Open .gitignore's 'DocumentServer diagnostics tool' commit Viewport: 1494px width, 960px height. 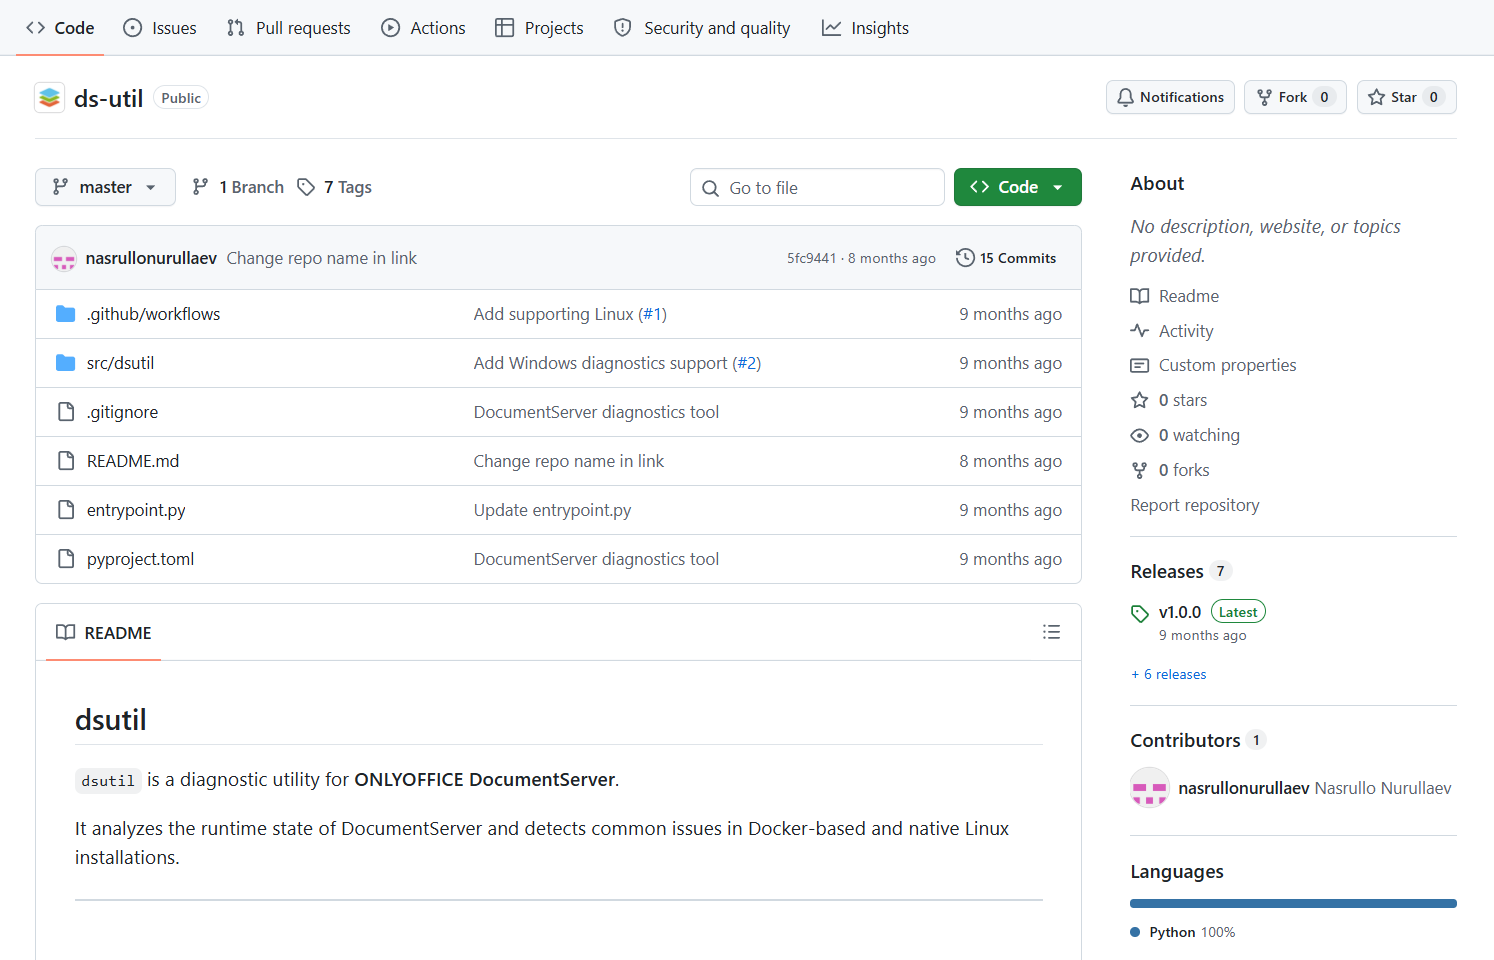tap(596, 412)
